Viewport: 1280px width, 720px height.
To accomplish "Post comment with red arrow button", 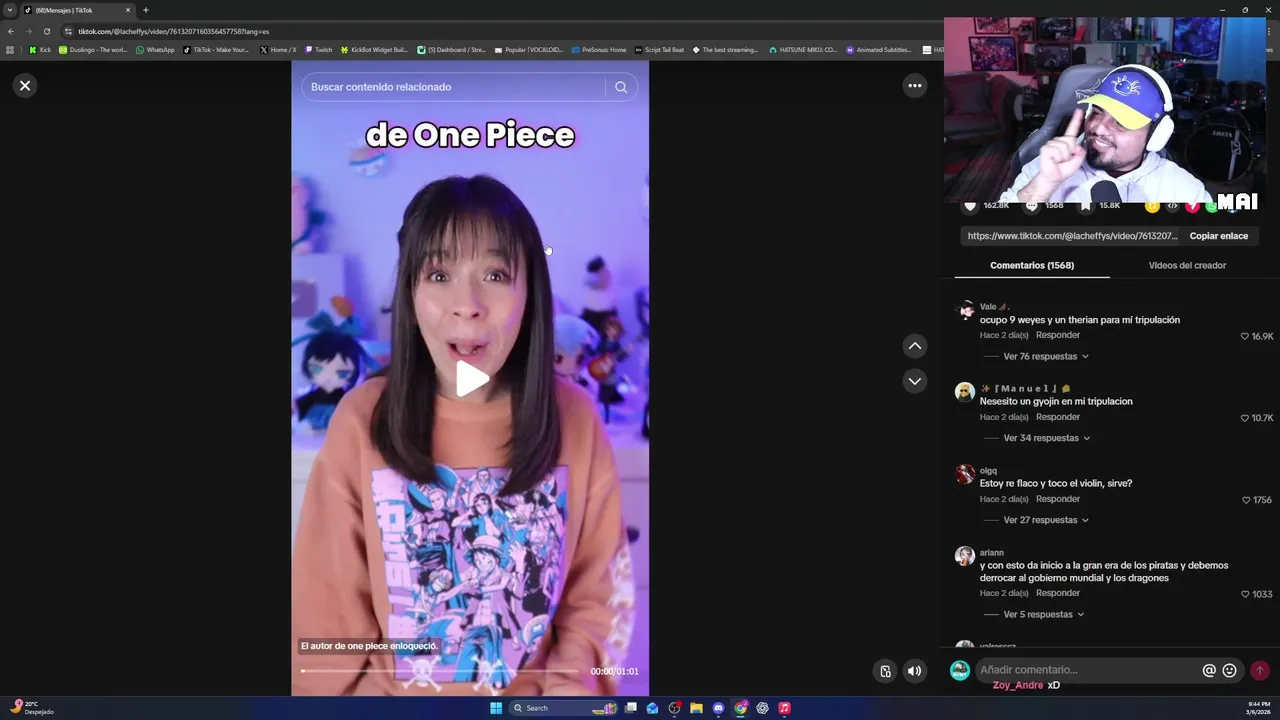I will 1260,670.
